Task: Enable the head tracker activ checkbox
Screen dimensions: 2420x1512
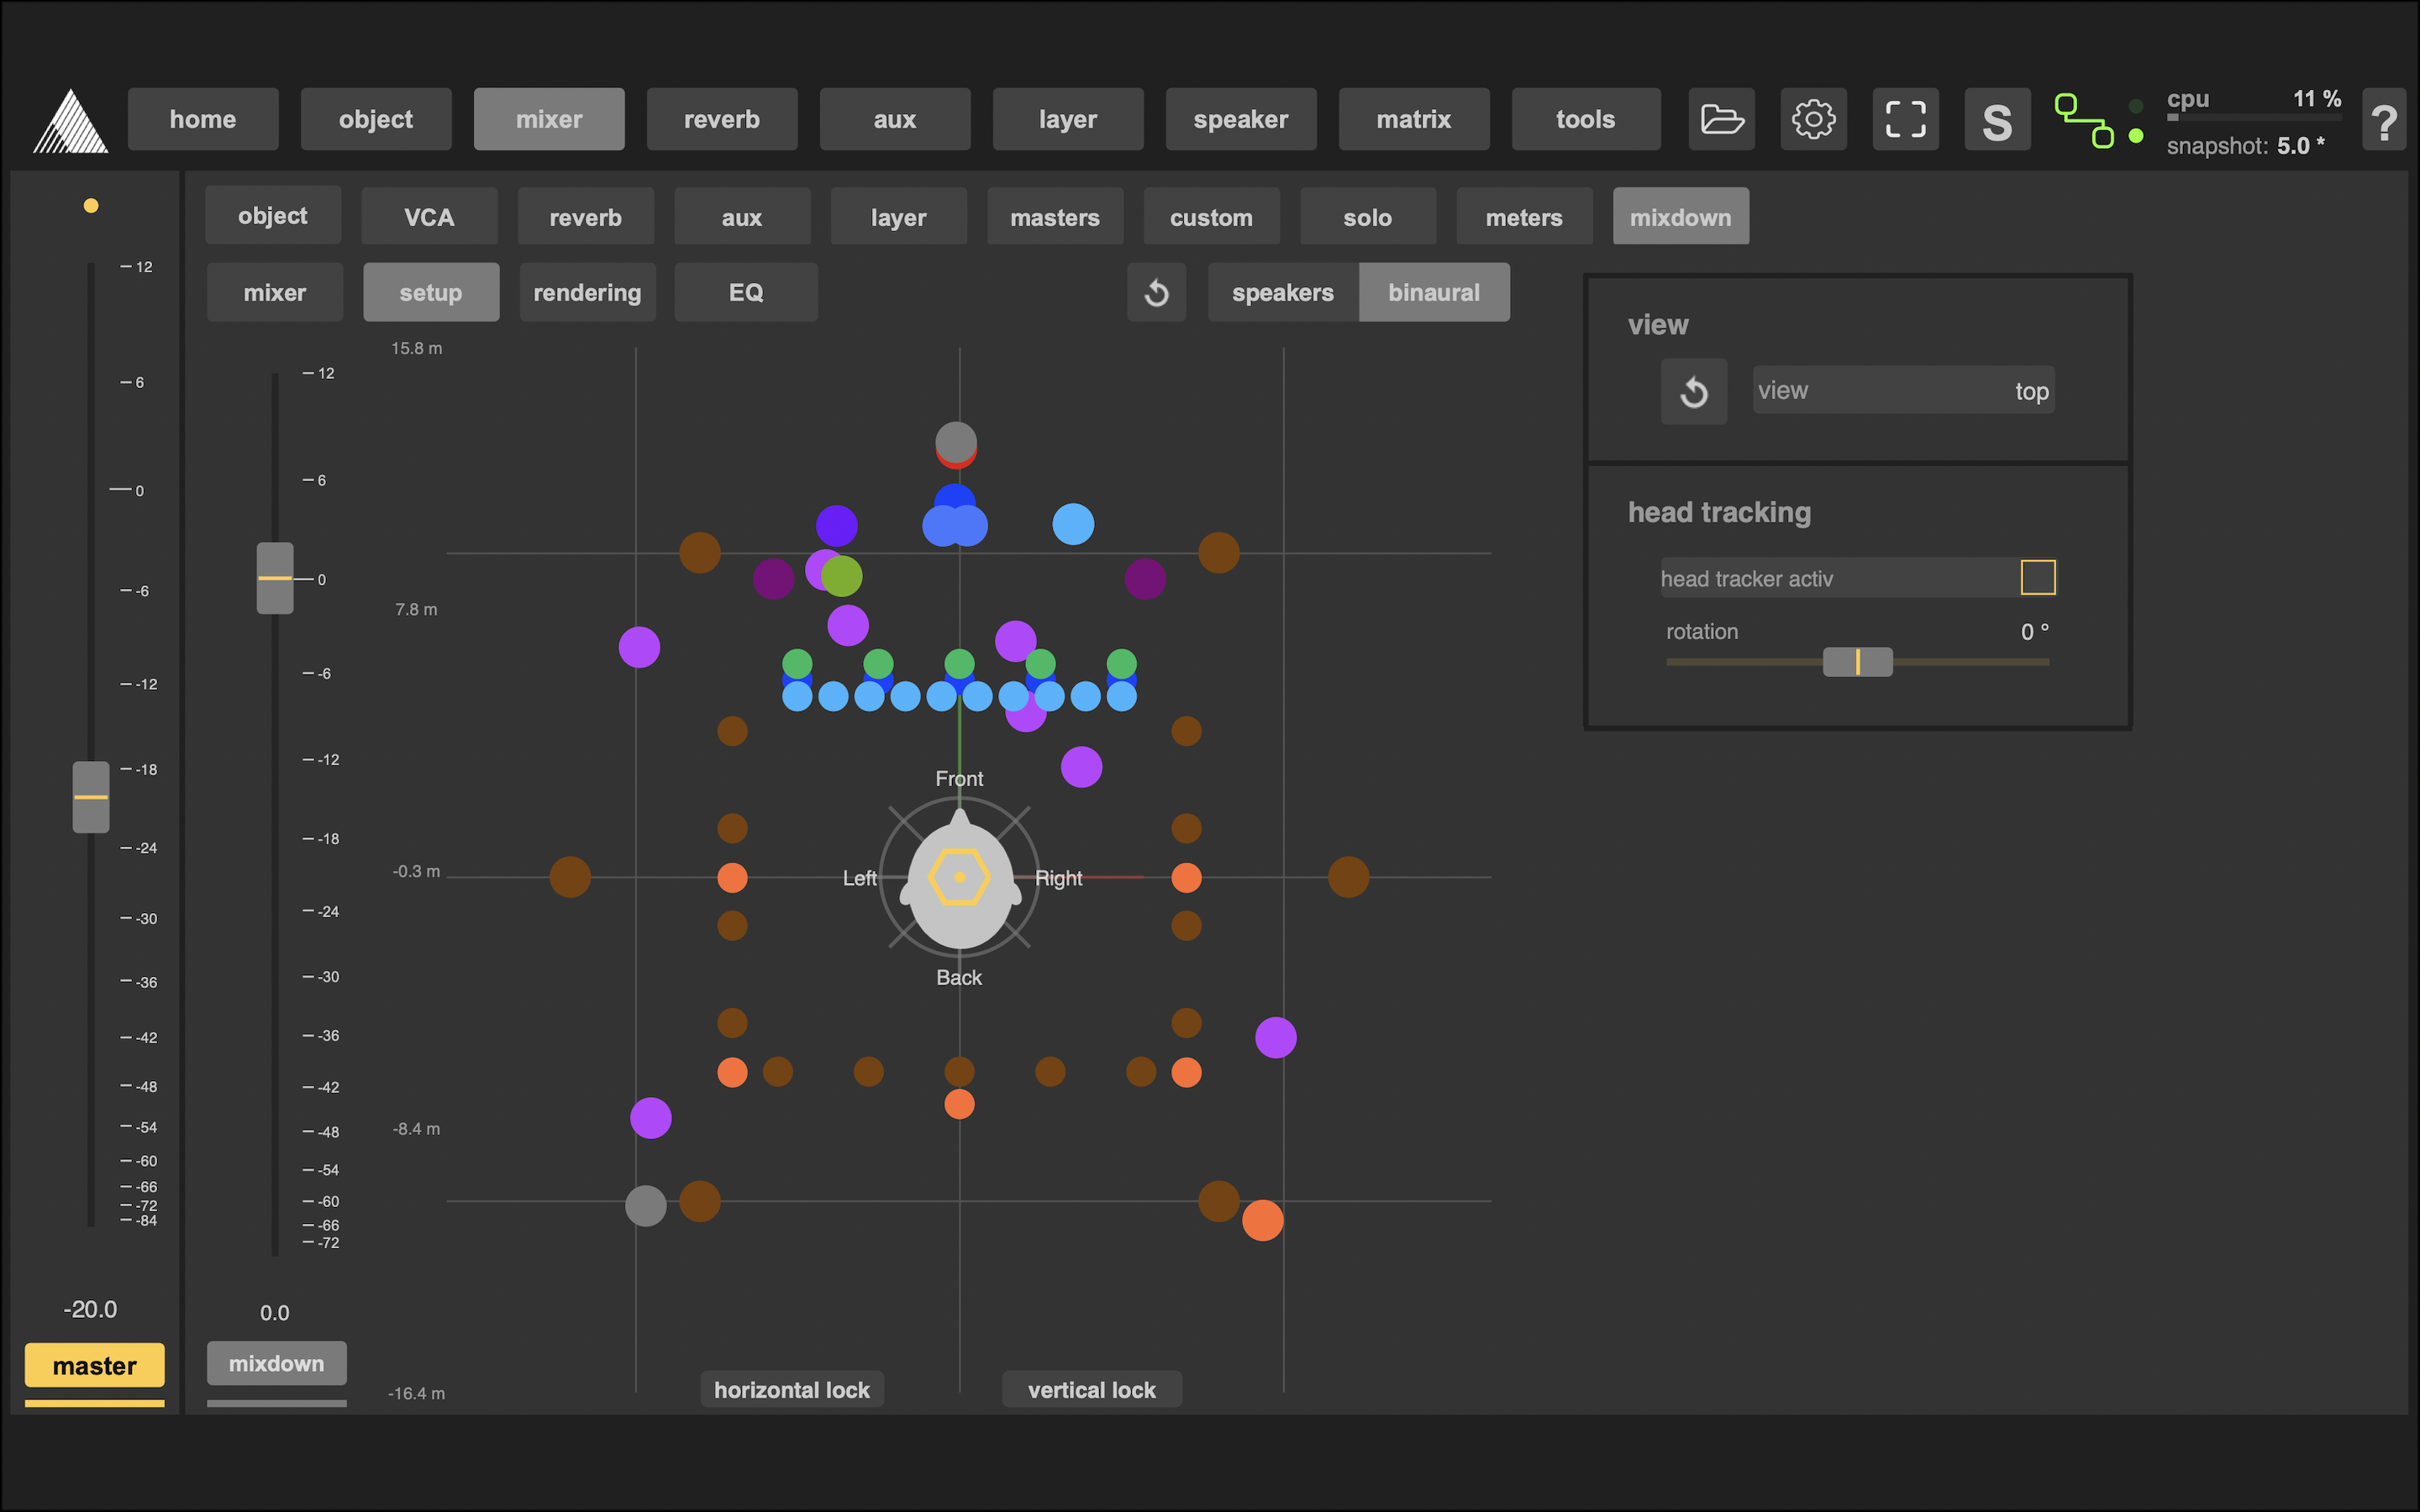Action: pyautogui.click(x=2037, y=577)
